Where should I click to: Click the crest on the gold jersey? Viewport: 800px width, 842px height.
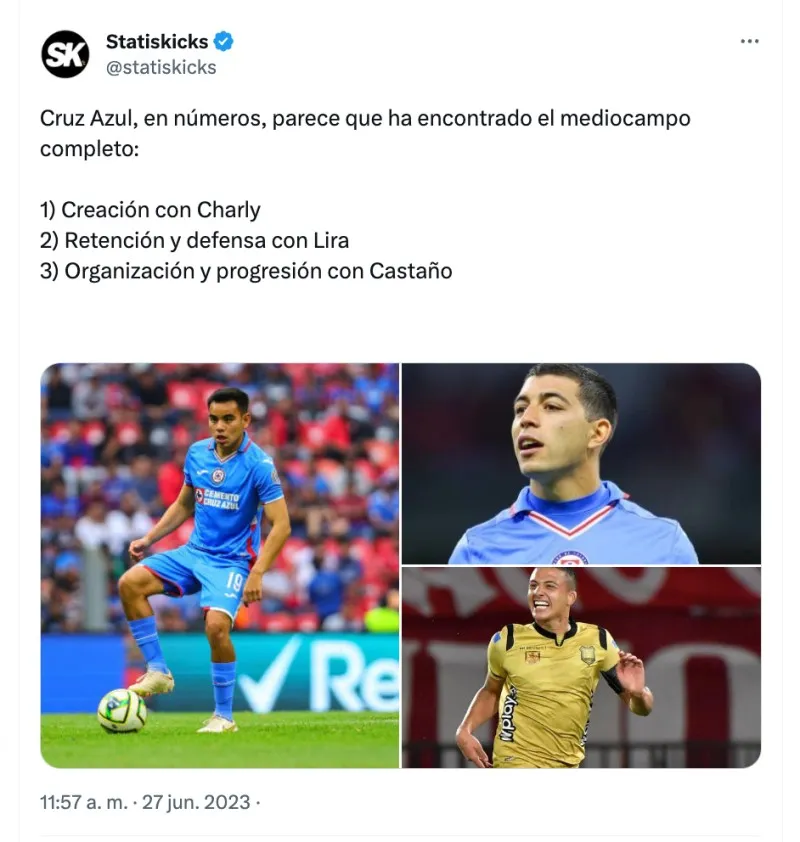[588, 655]
